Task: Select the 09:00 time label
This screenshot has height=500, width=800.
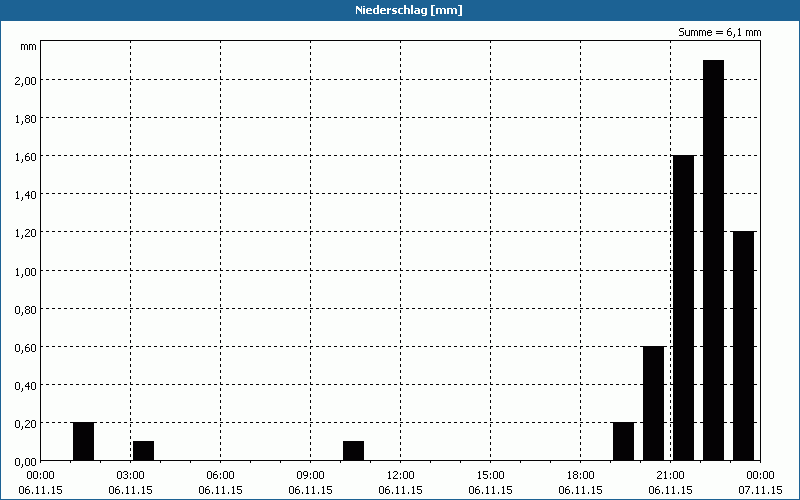Action: click(x=310, y=476)
